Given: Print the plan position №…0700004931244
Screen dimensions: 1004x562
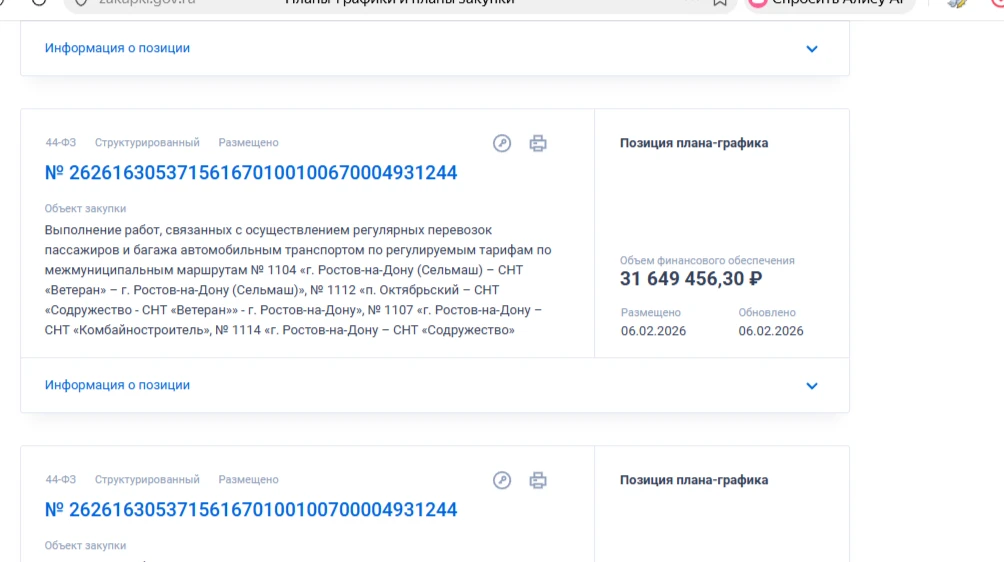Looking at the screenshot, I should 538,480.
